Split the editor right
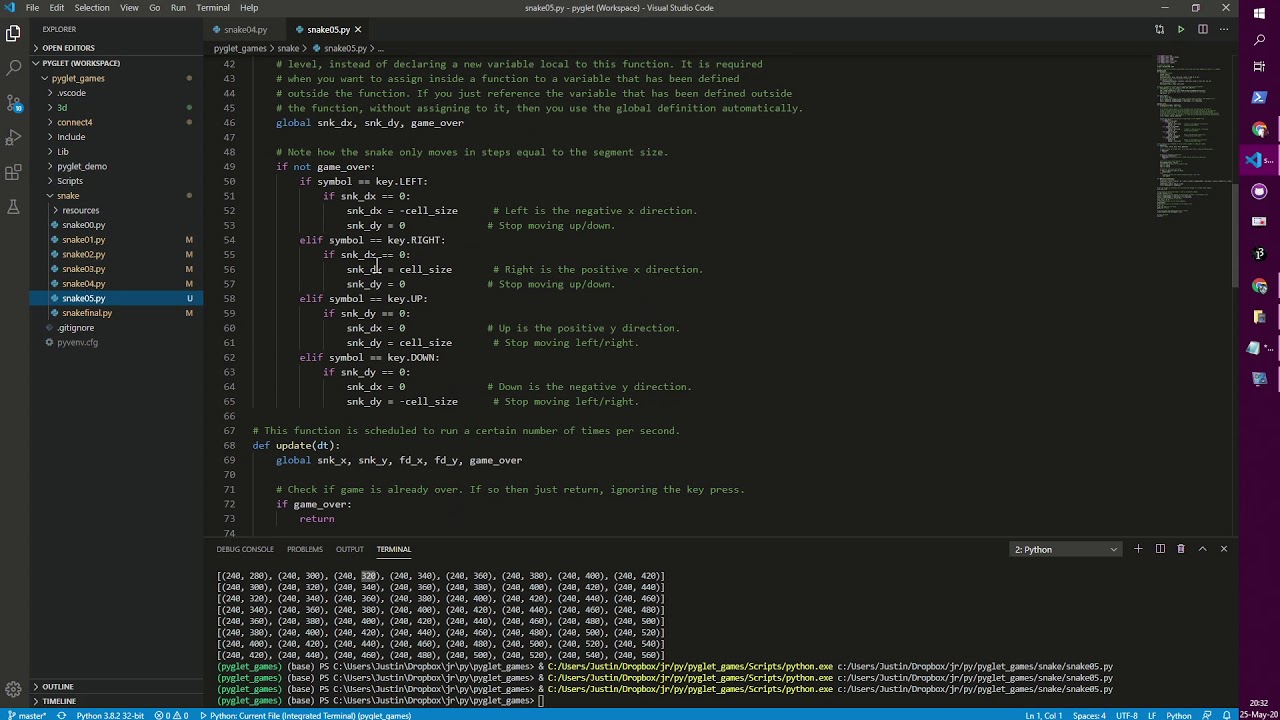The image size is (1280, 720). (1202, 30)
